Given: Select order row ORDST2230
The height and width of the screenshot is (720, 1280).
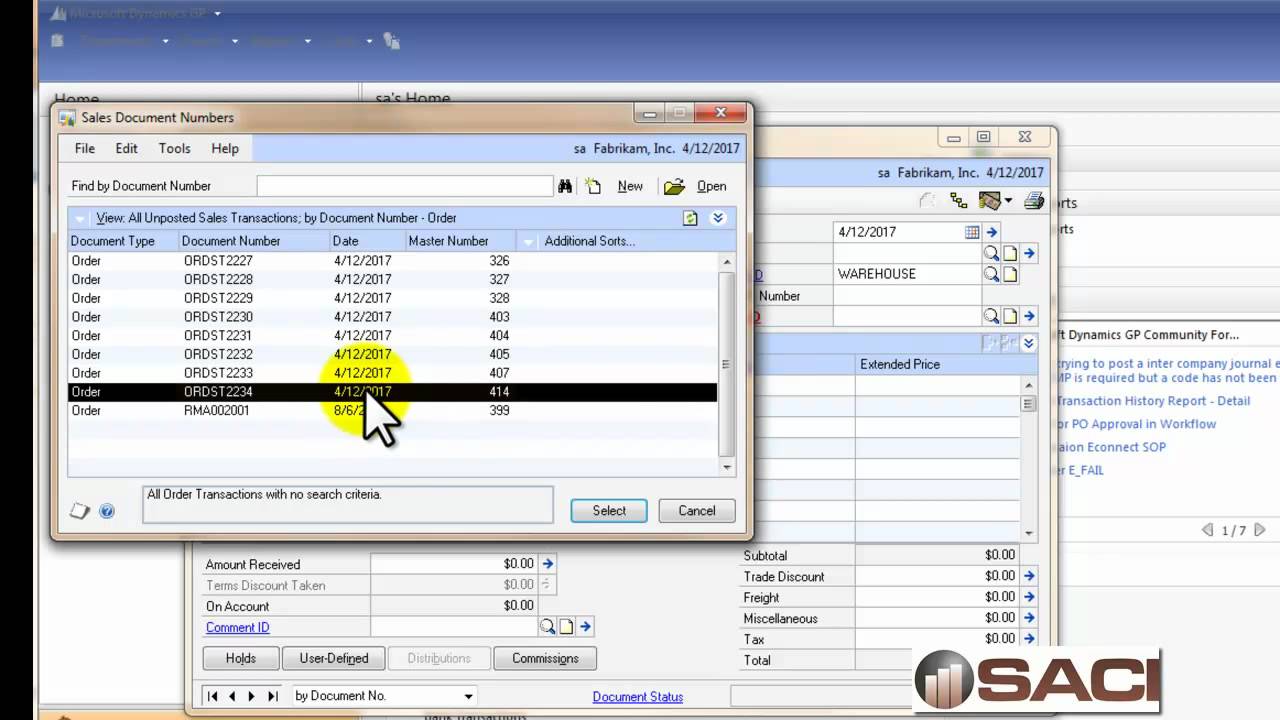Looking at the screenshot, I should [x=393, y=317].
